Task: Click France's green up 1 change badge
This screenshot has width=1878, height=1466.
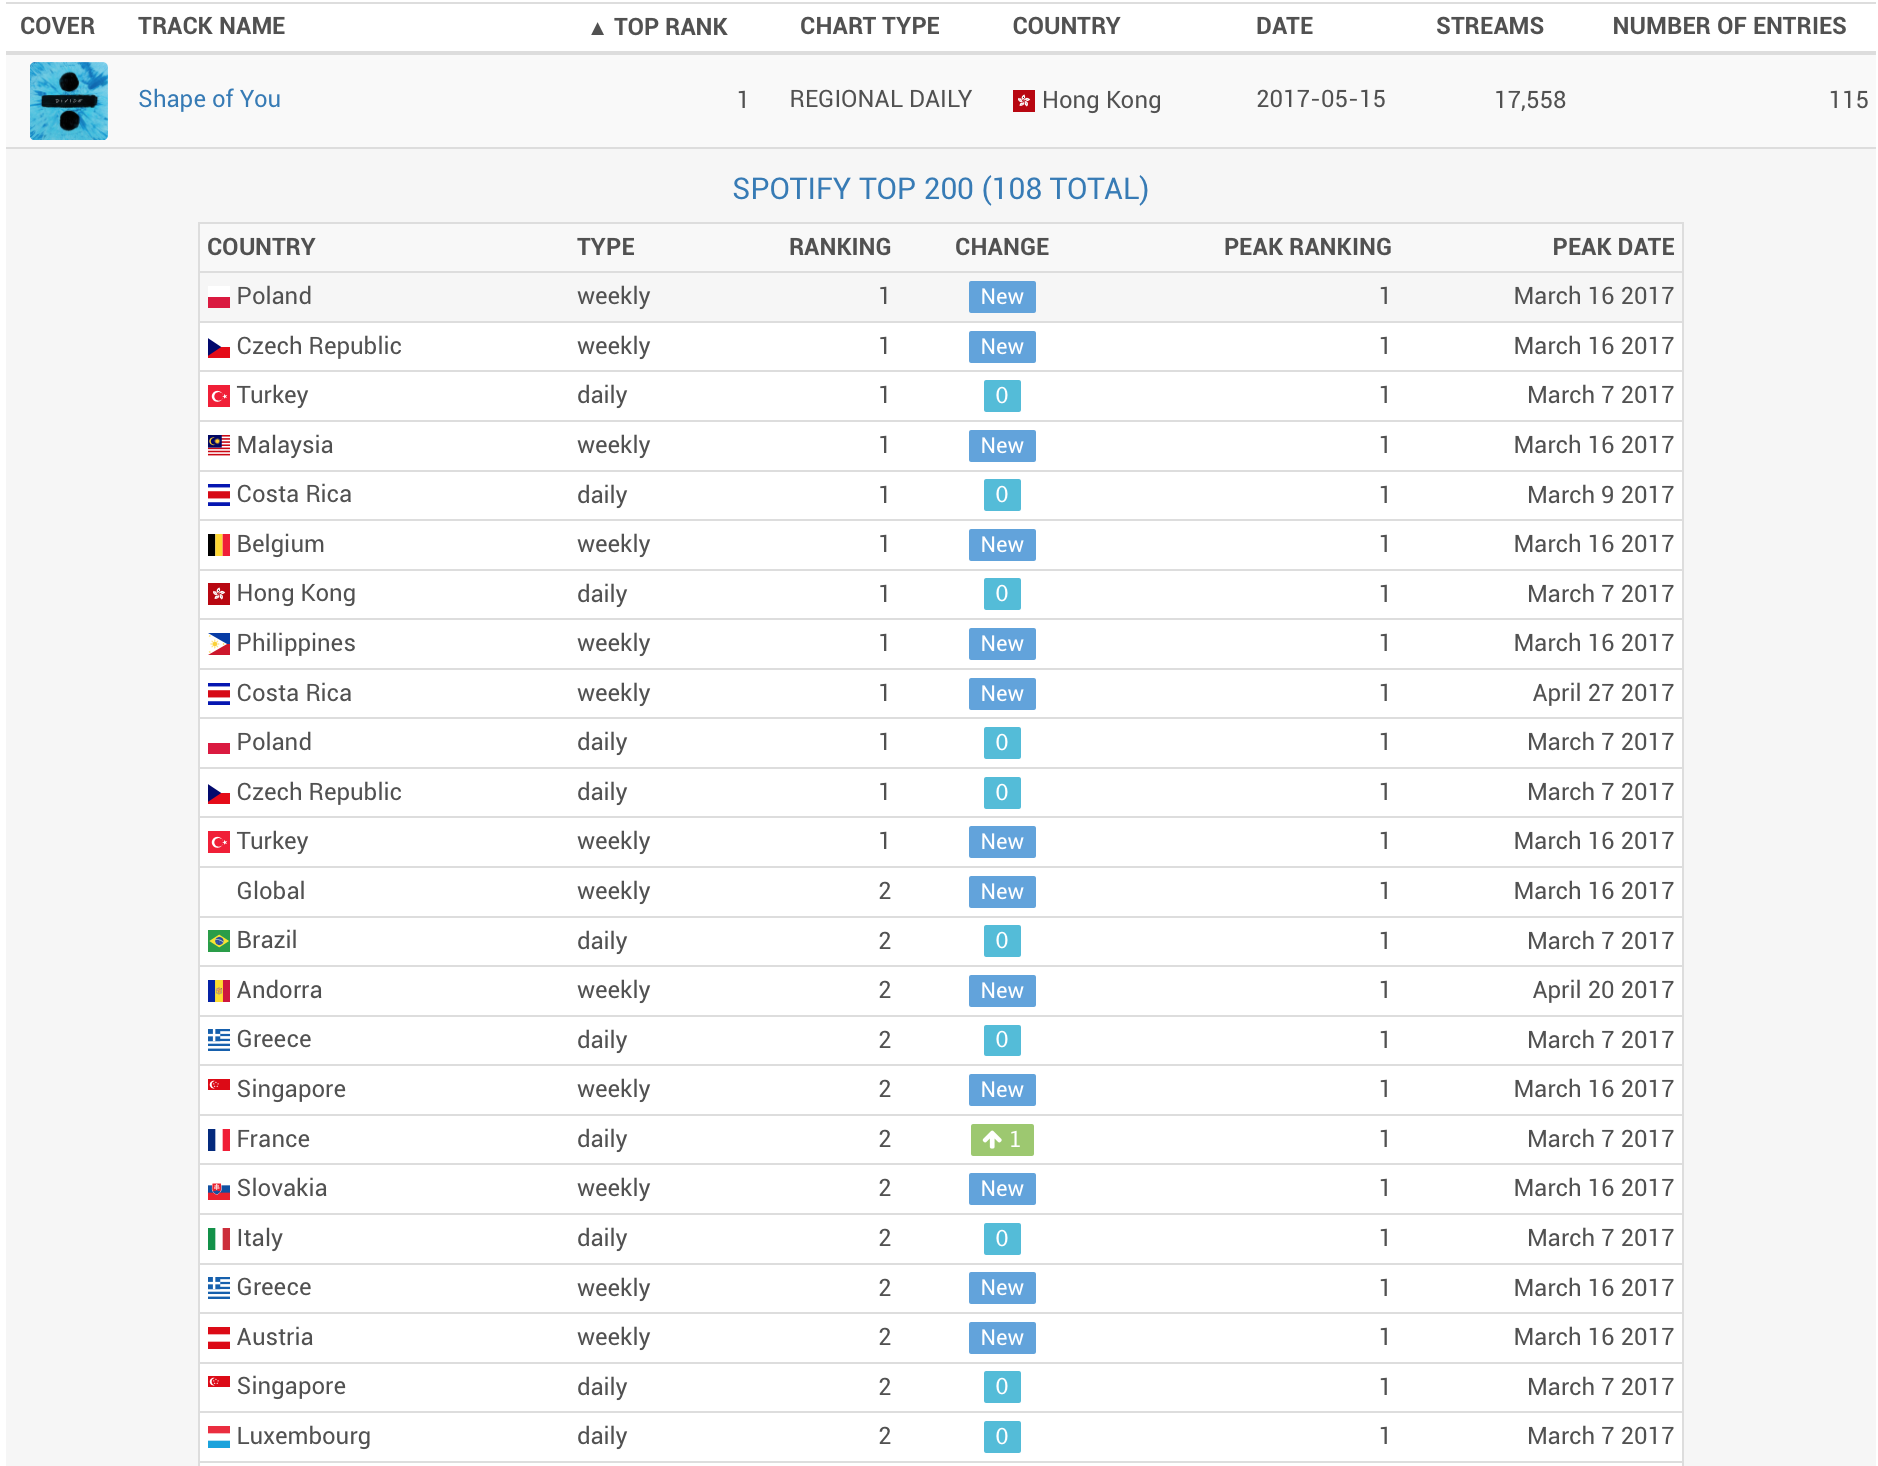Action: point(1001,1140)
